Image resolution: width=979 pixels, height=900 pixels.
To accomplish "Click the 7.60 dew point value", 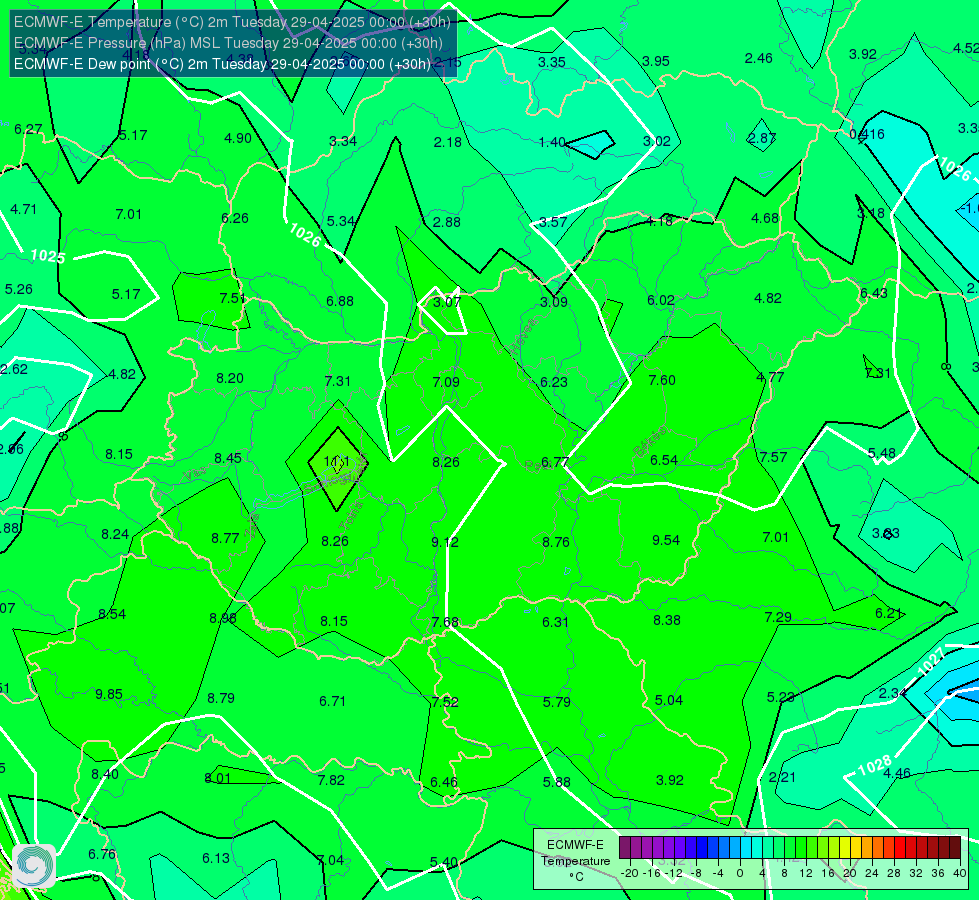I will pos(662,380).
